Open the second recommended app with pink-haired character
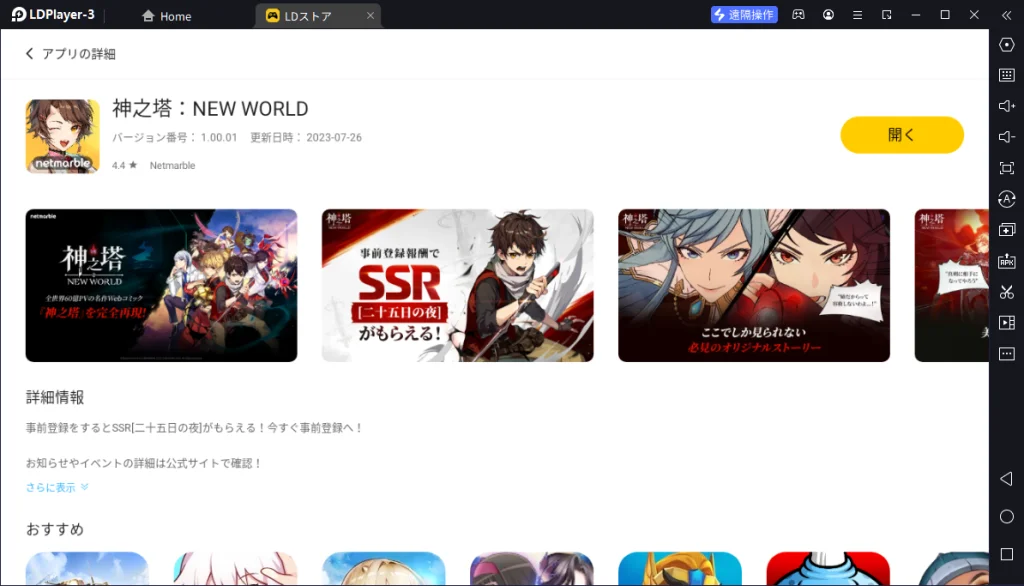 [x=235, y=568]
